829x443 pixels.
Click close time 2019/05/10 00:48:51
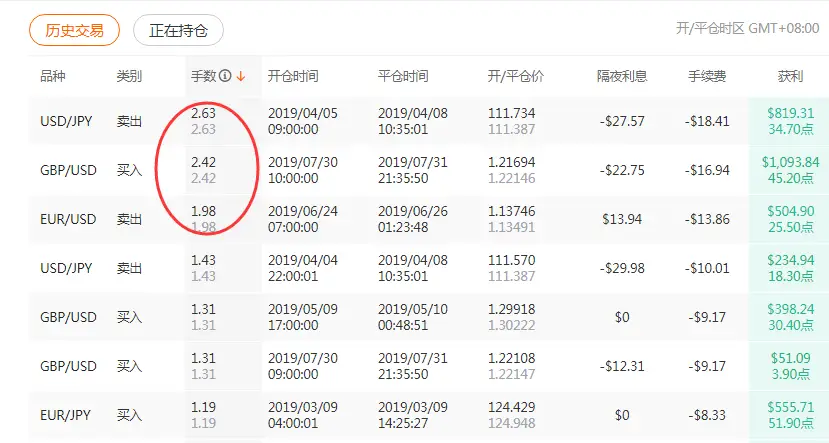pyautogui.click(x=412, y=317)
